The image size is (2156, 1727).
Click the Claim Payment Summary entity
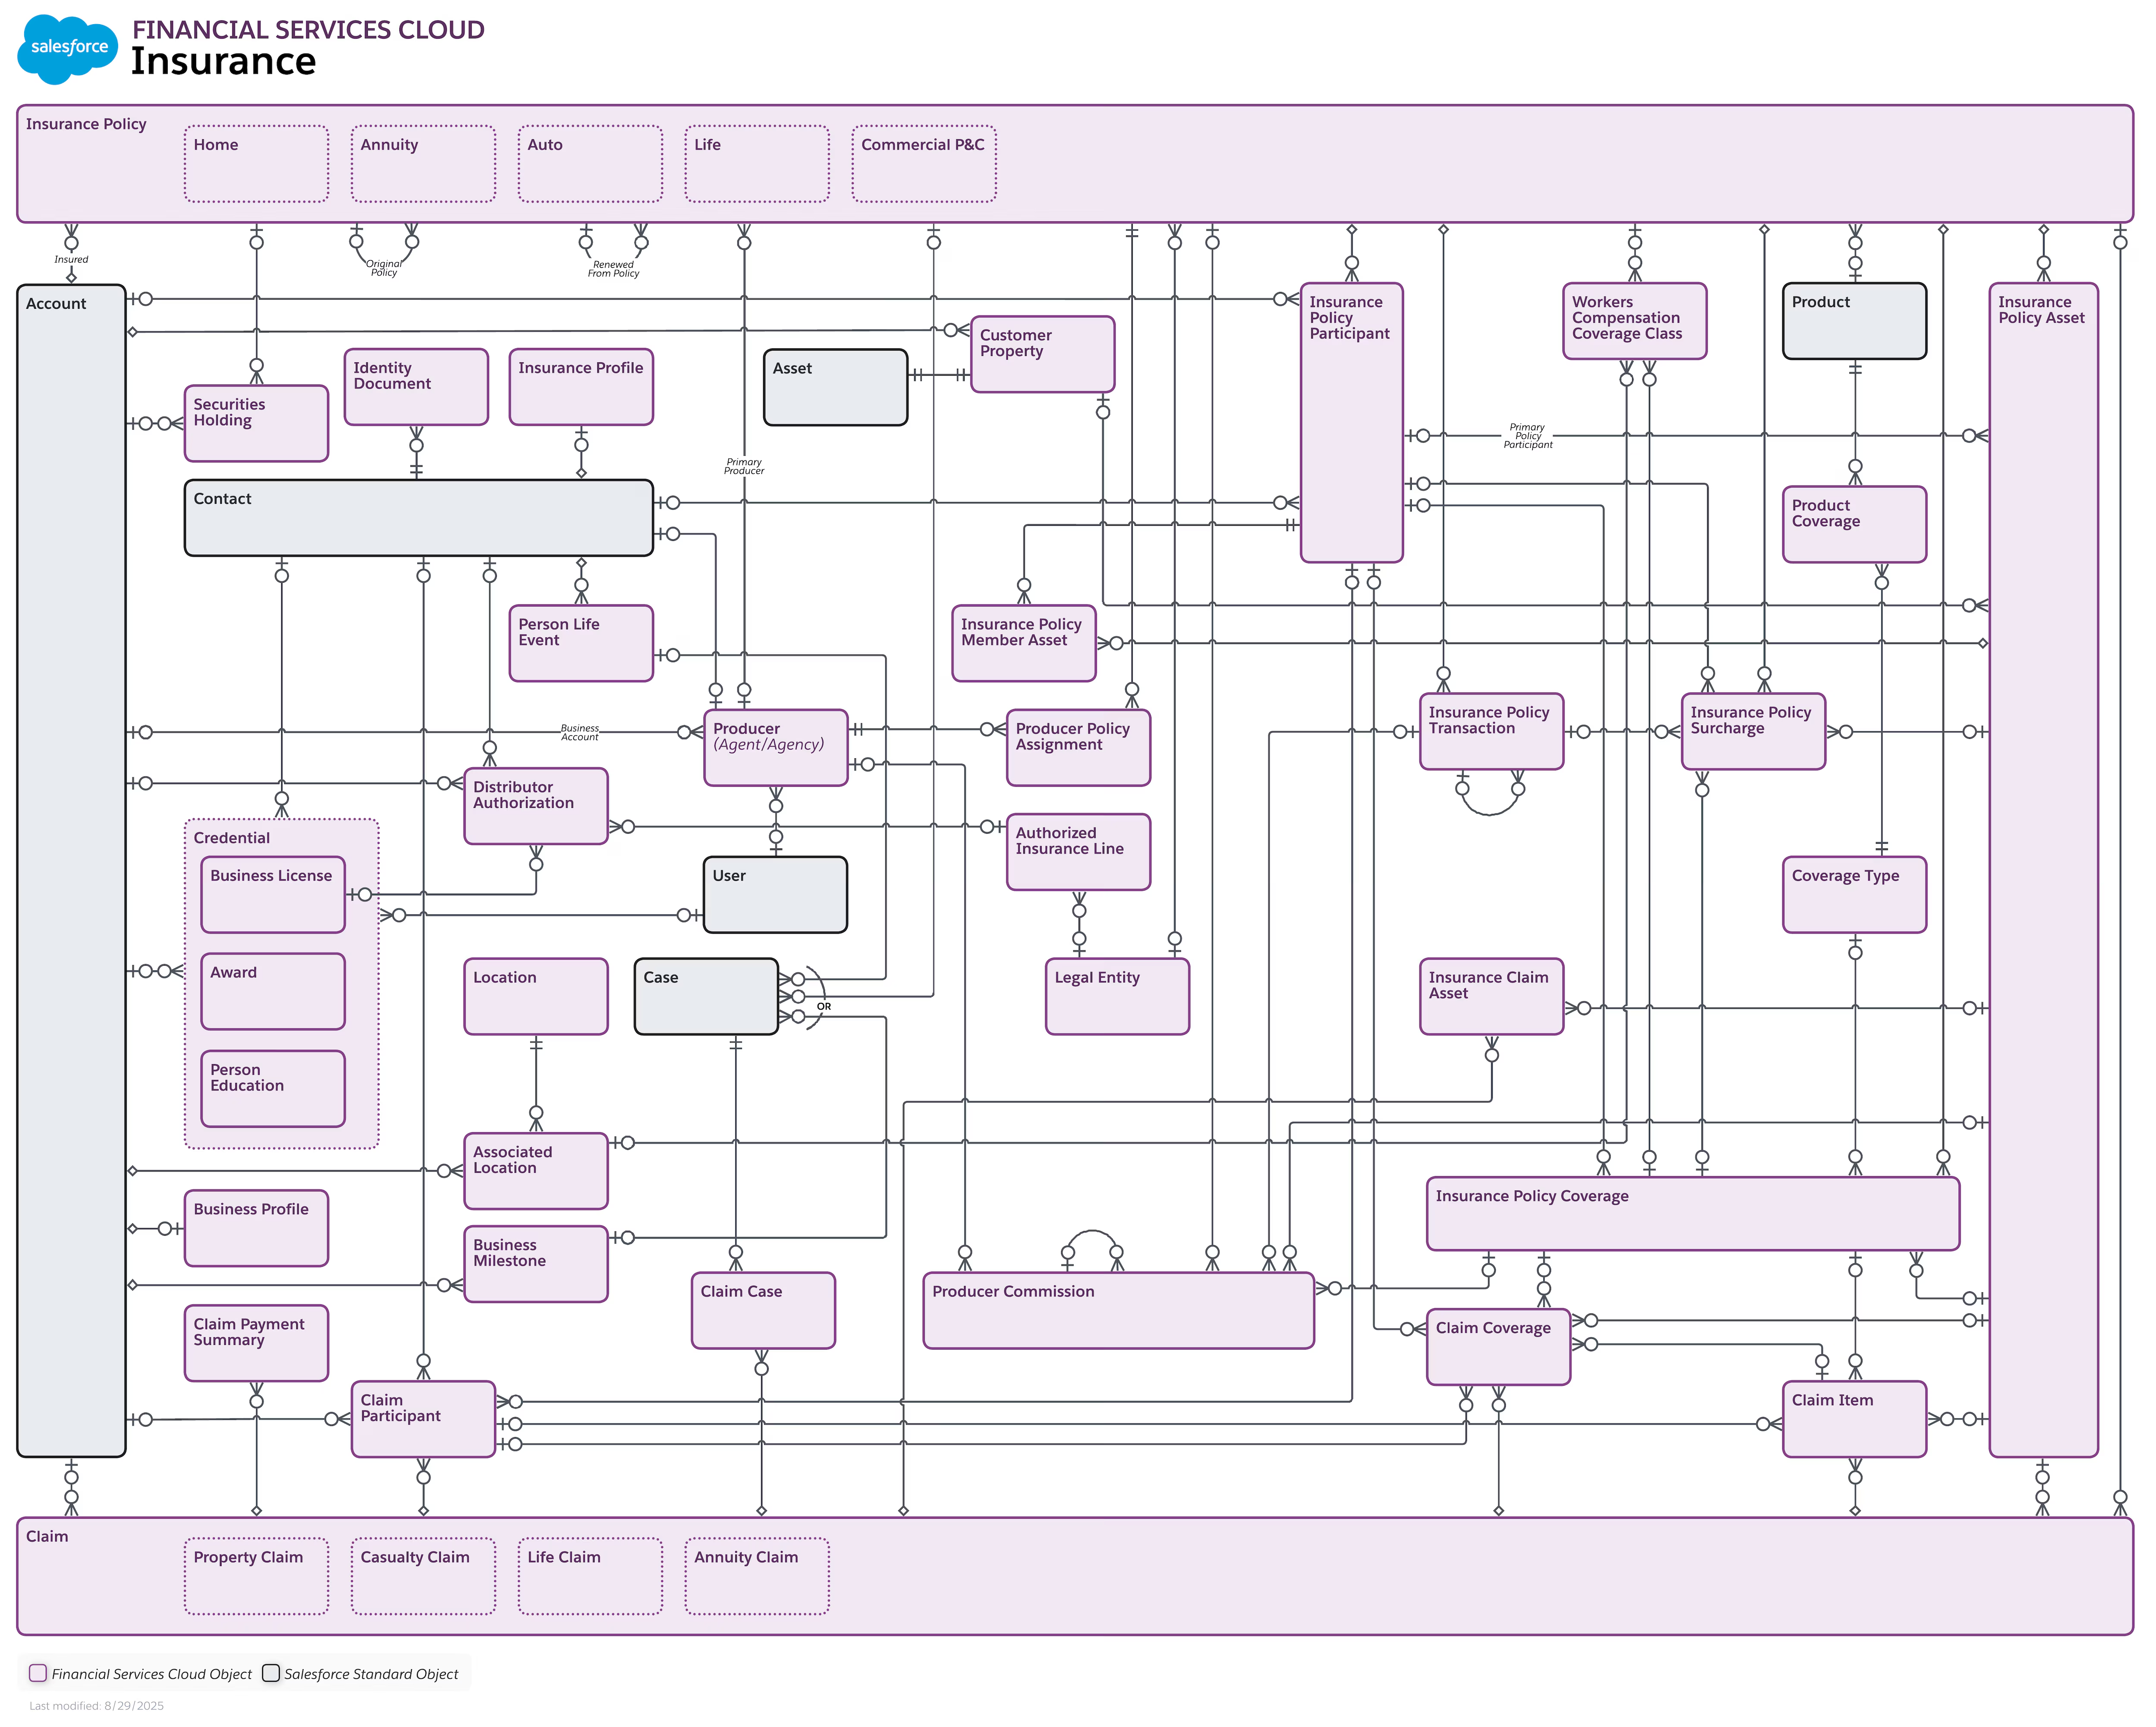pyautogui.click(x=256, y=1343)
